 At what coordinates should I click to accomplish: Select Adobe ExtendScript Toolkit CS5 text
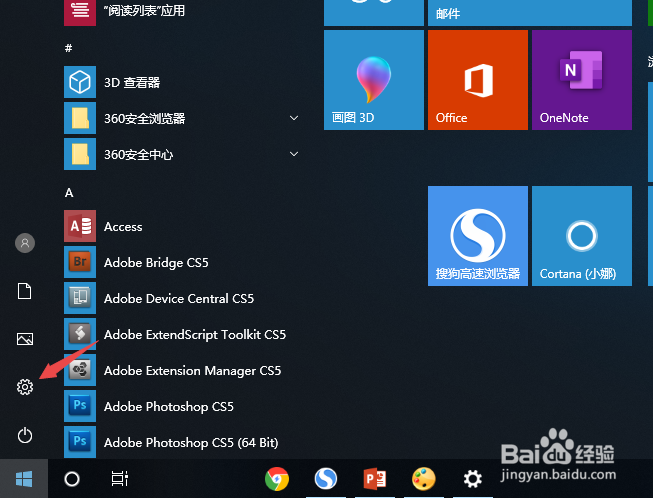click(x=195, y=335)
